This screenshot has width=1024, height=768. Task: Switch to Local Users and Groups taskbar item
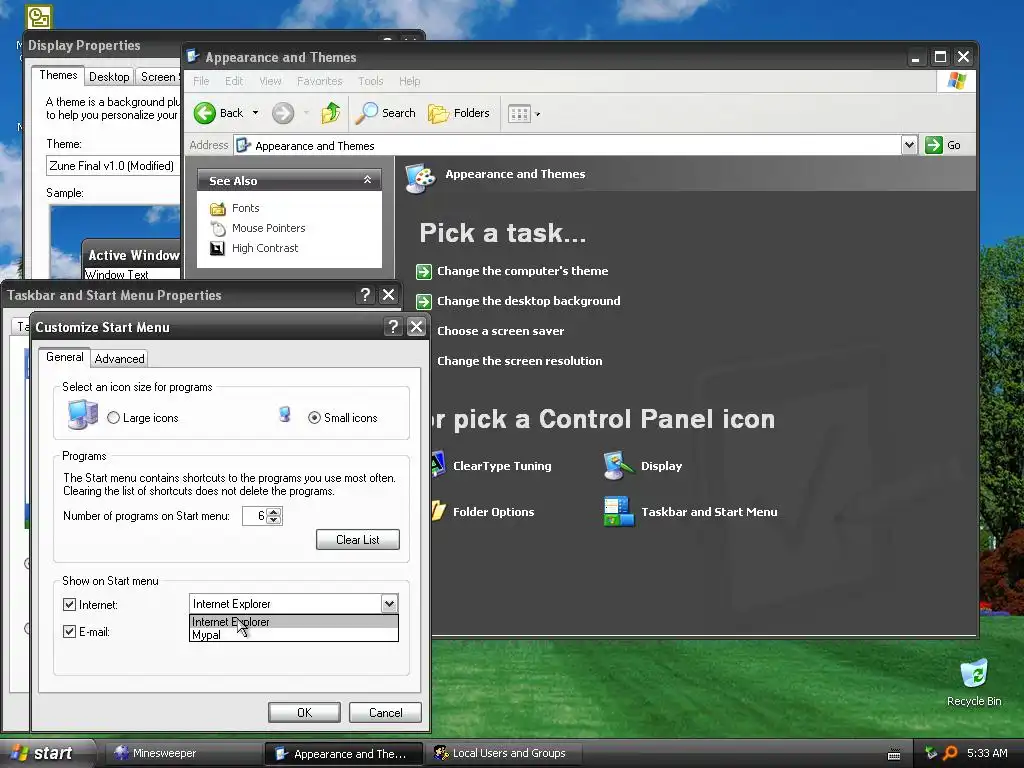tap(503, 753)
